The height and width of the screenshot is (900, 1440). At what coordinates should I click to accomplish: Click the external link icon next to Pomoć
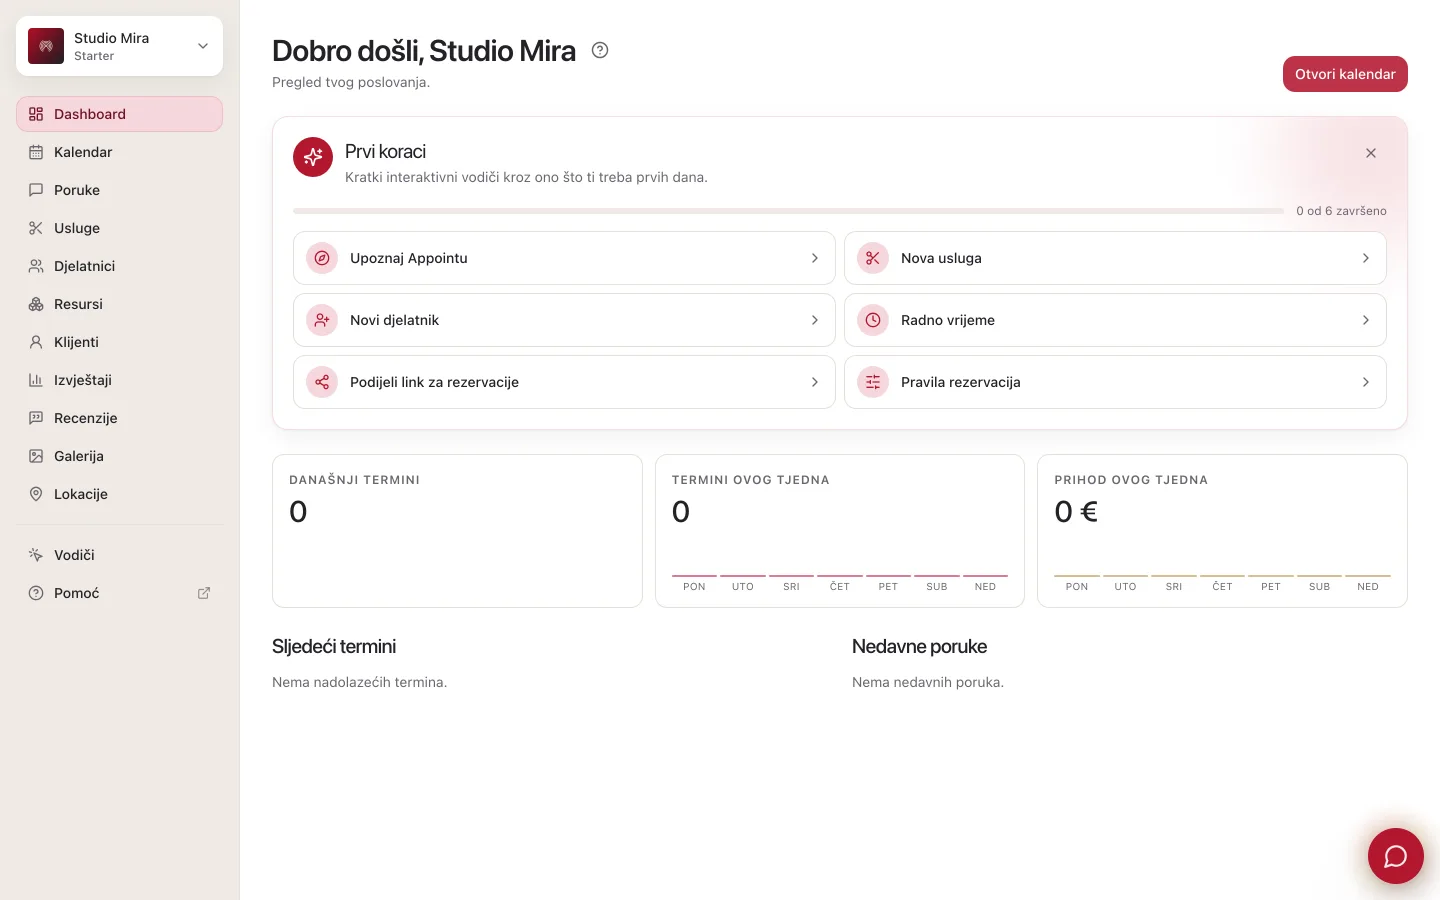point(204,593)
